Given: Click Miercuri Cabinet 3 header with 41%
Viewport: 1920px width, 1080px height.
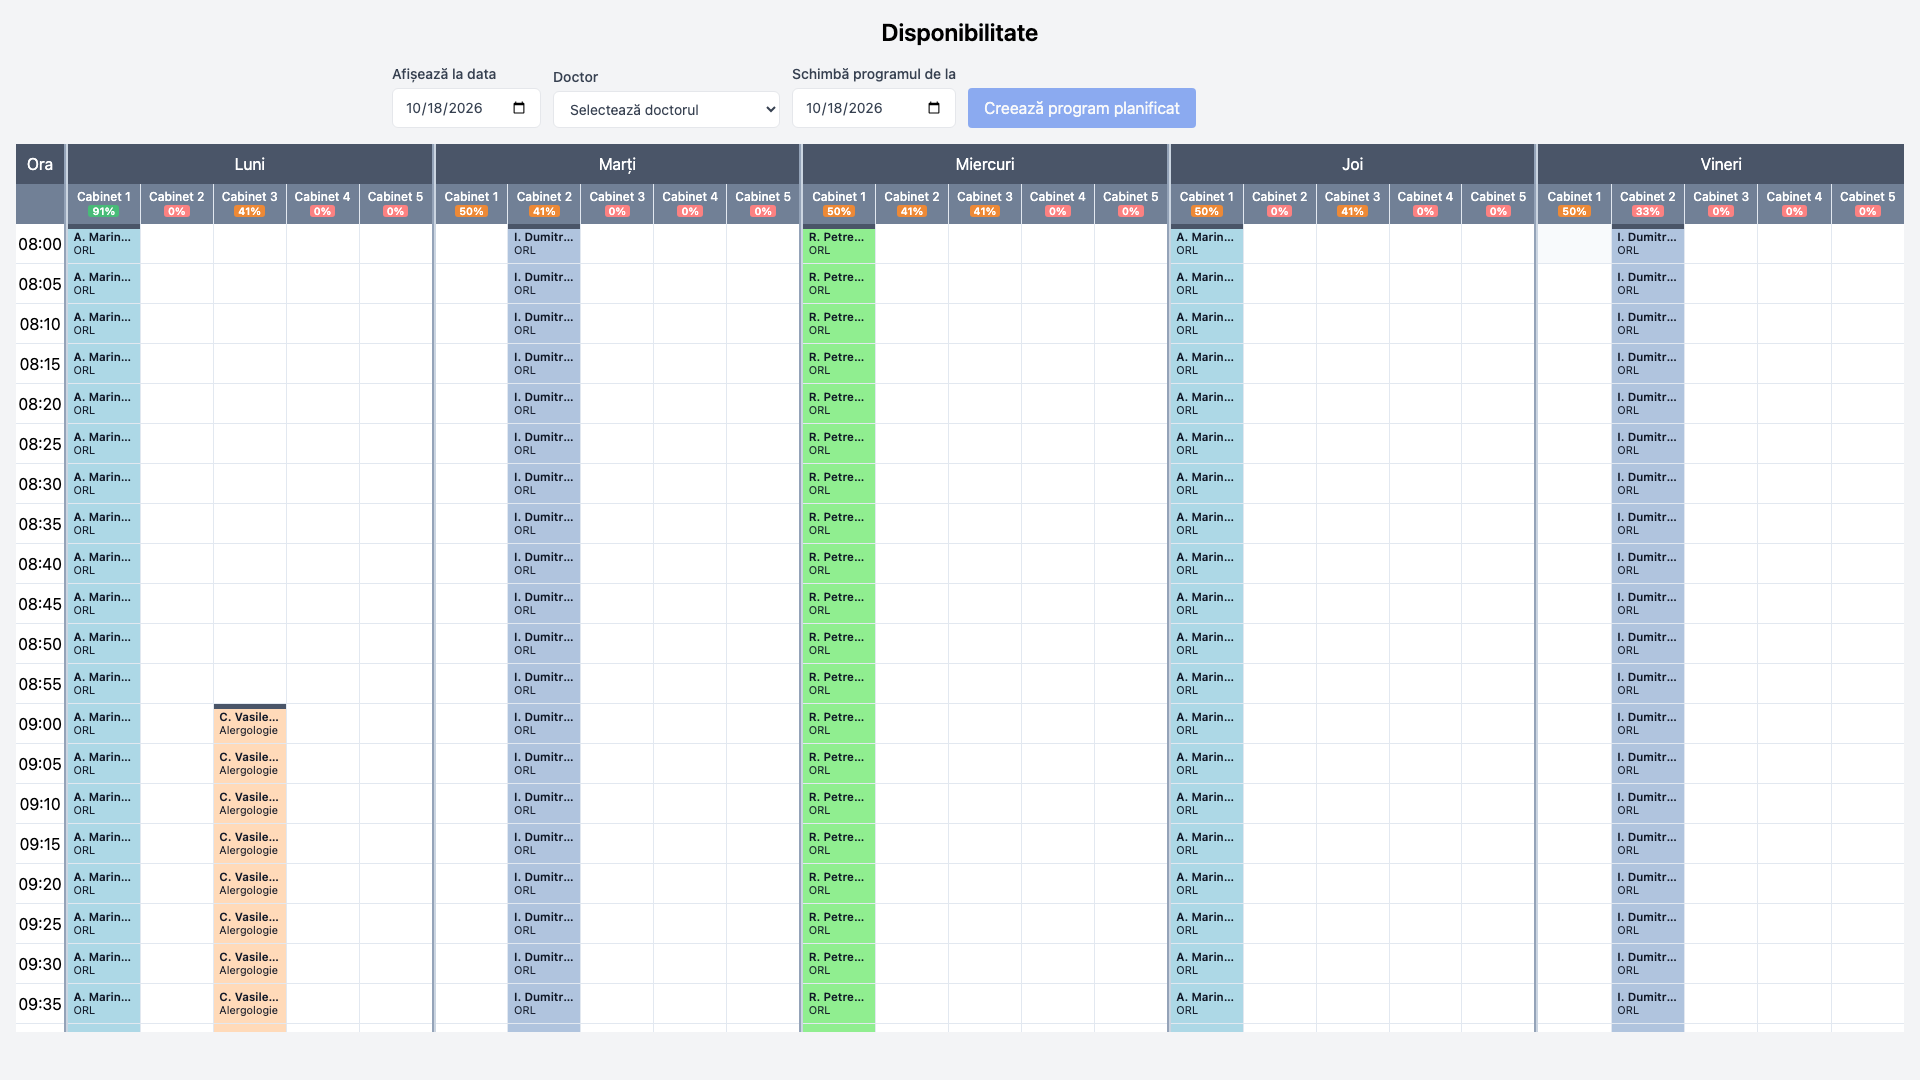Looking at the screenshot, I should coord(985,204).
